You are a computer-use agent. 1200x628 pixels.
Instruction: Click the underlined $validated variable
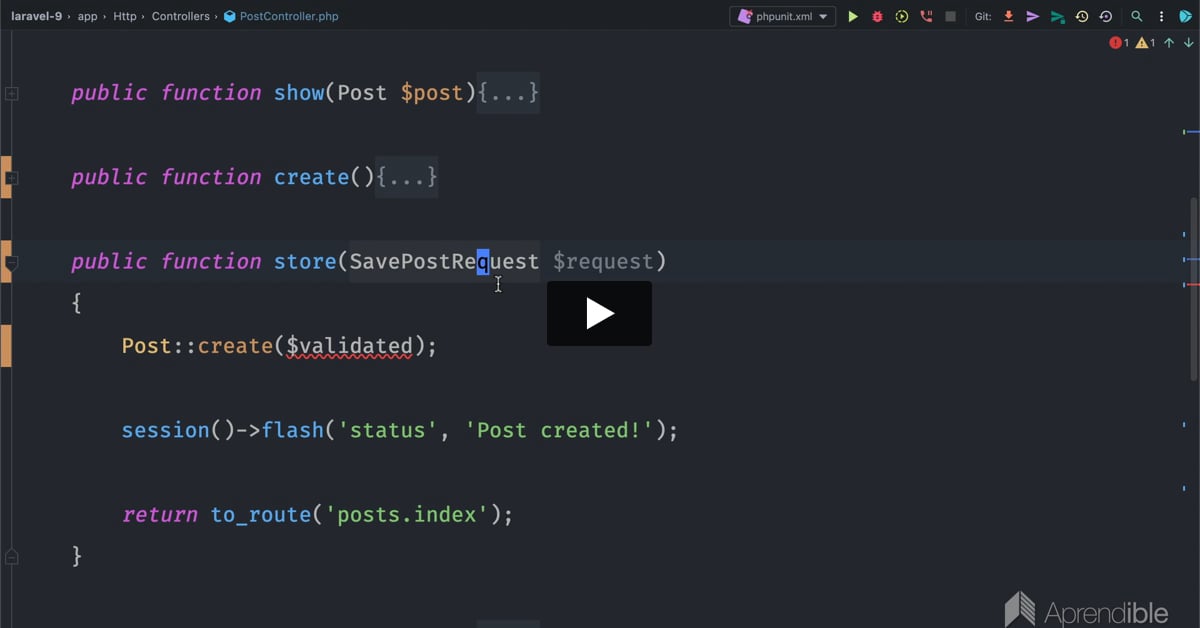coord(349,346)
